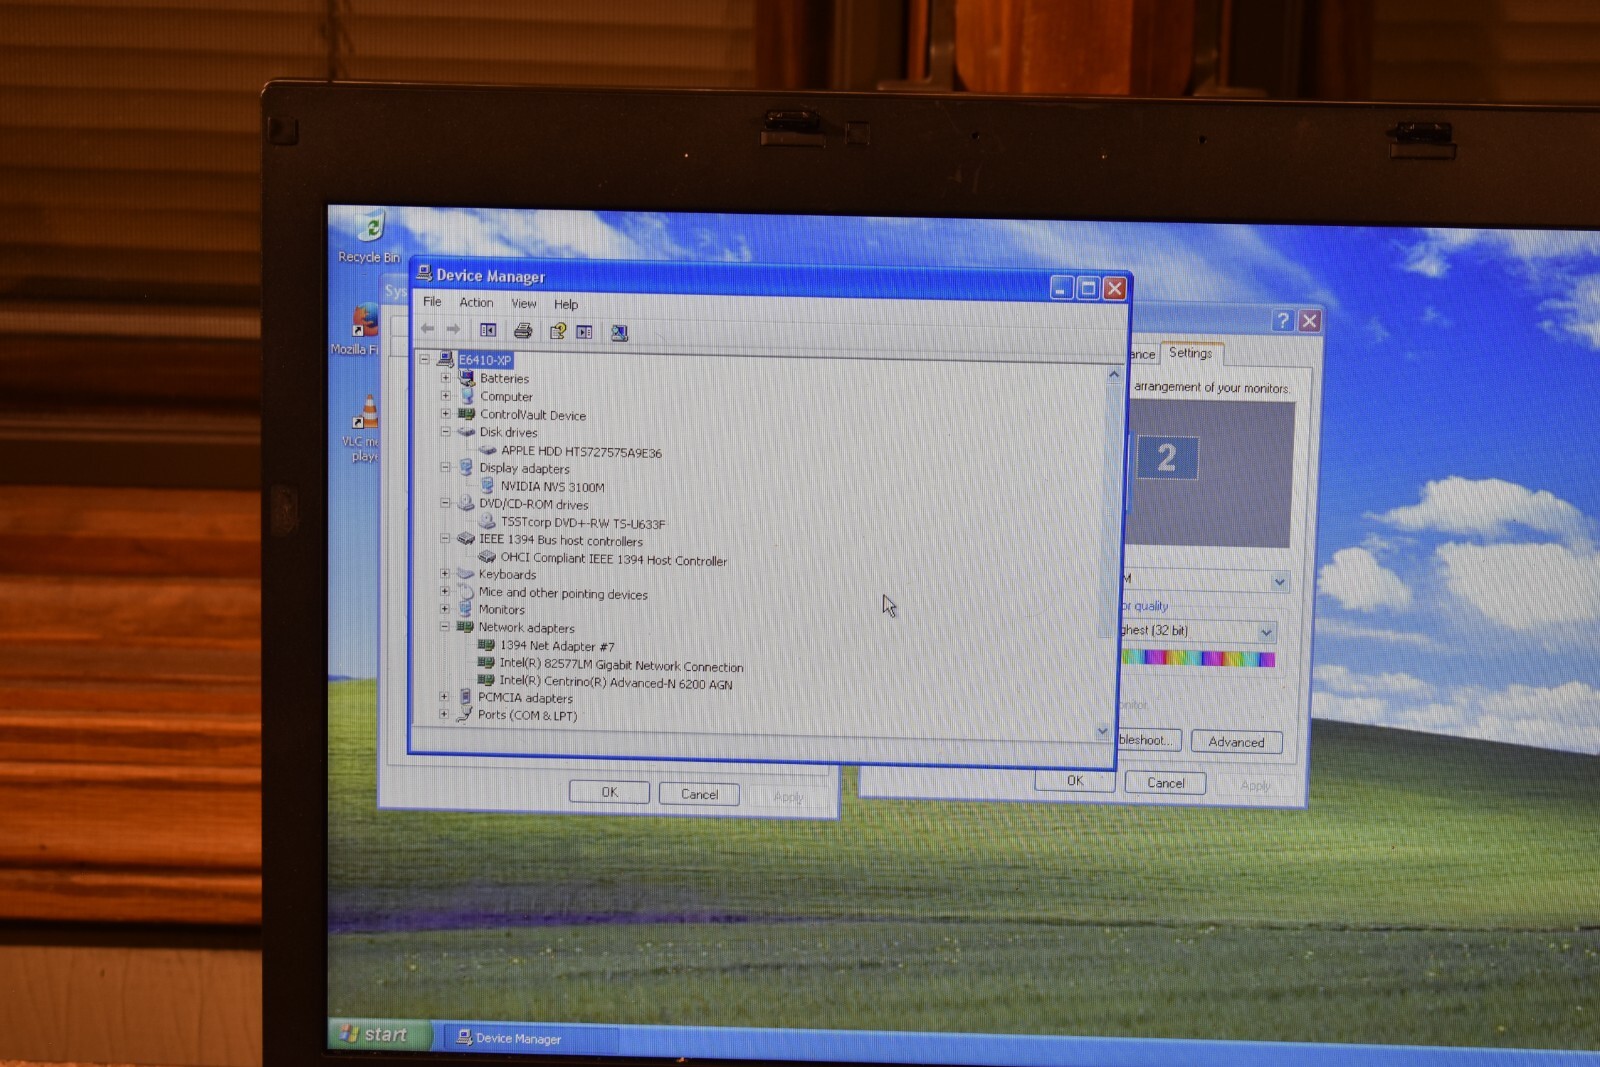Click the Keyboards category icon
Screen dimensions: 1600x1067
(465, 573)
